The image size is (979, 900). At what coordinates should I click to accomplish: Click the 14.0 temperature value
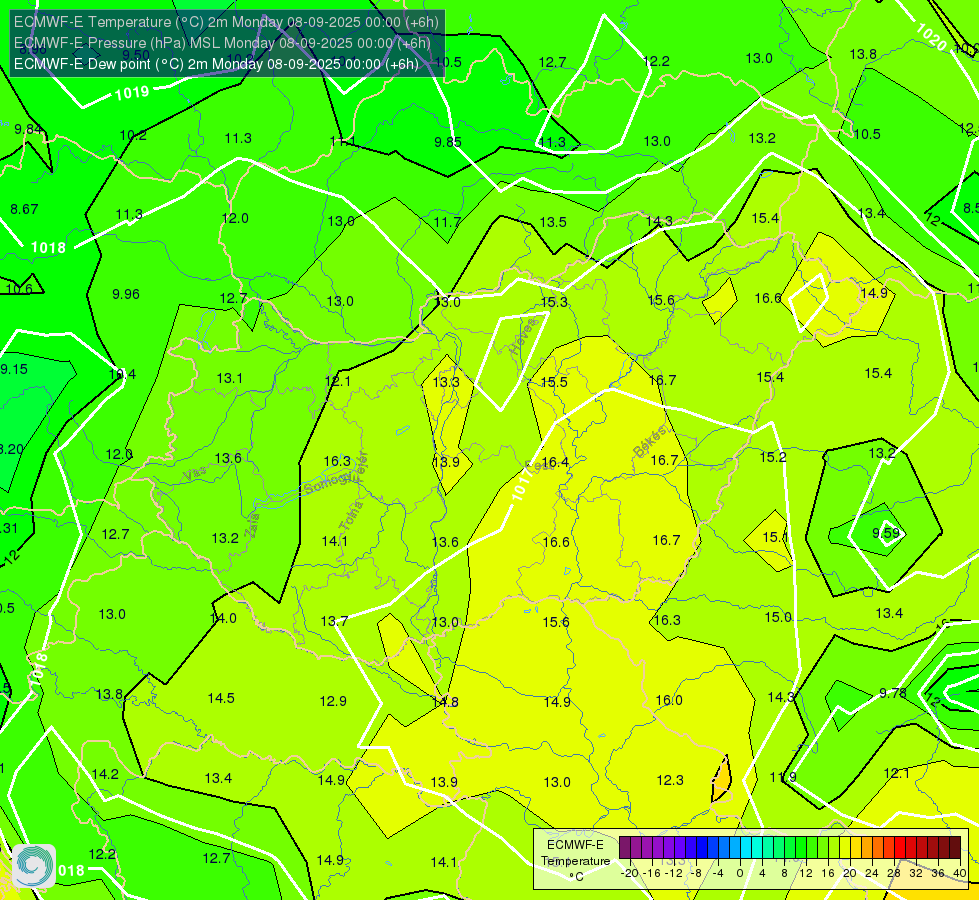tap(223, 618)
